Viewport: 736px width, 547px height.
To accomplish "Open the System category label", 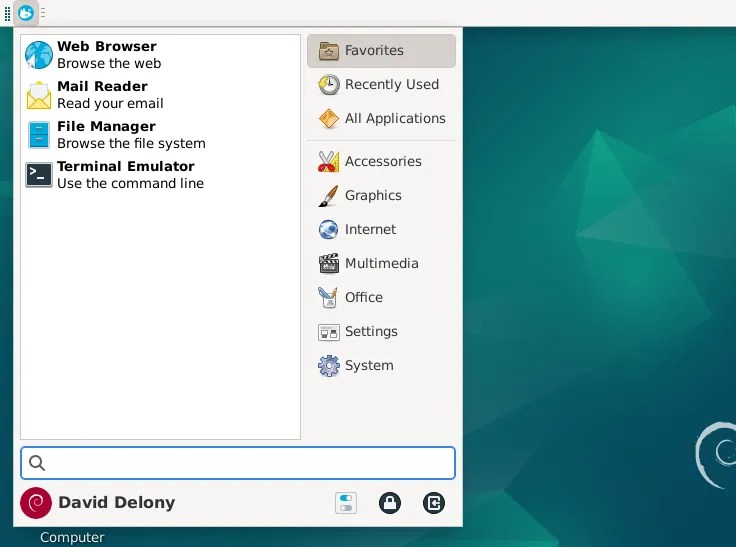I will 369,366.
